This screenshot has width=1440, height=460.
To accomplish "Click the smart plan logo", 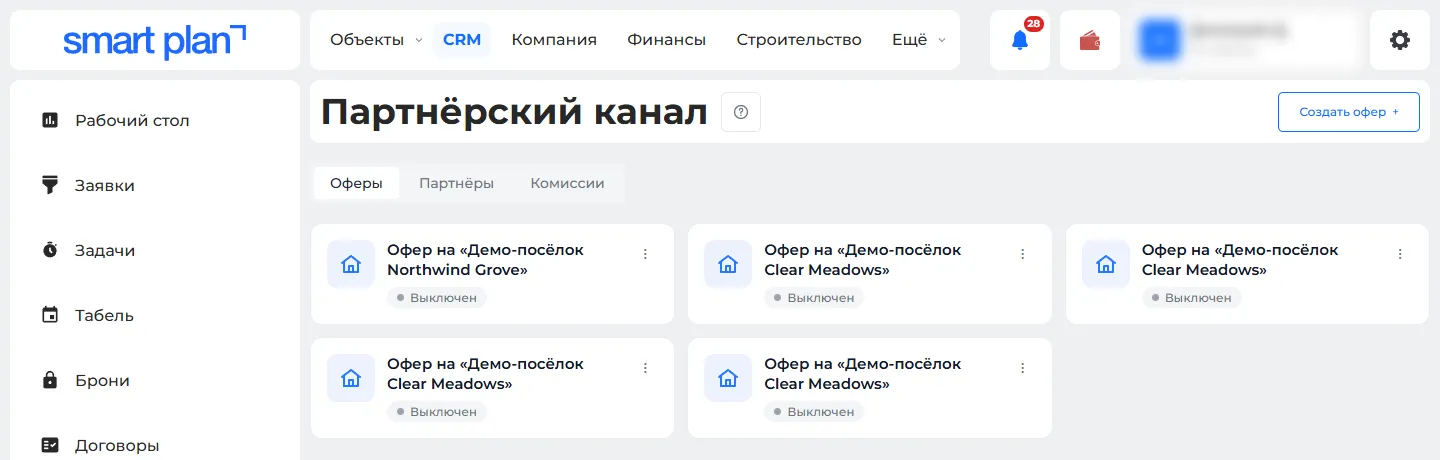I will [155, 40].
